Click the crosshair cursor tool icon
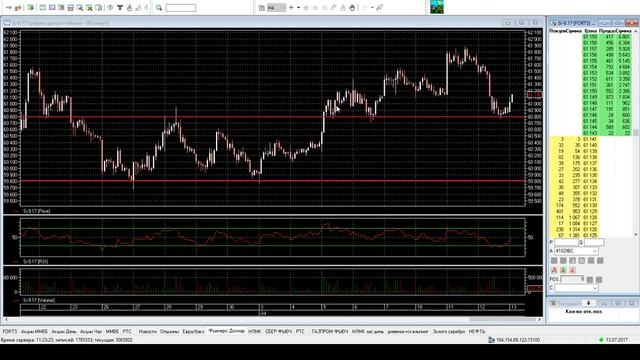 306,8
